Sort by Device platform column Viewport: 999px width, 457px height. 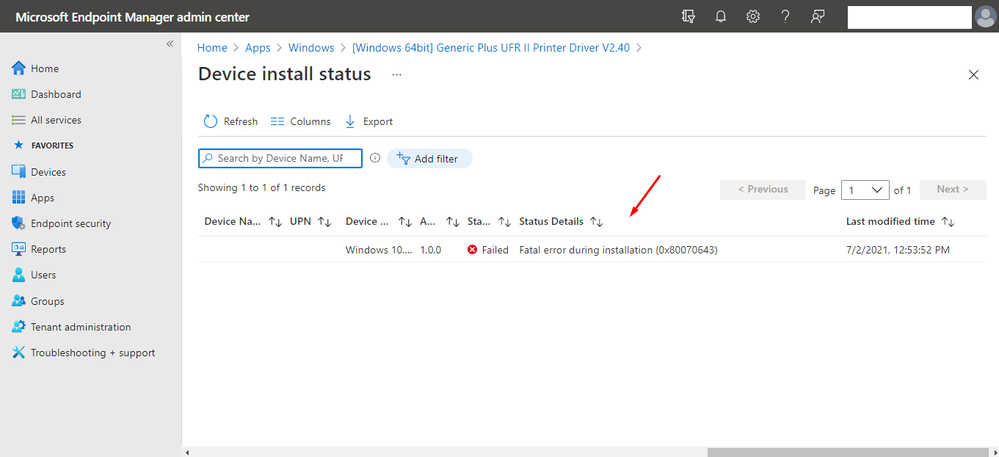pos(378,222)
